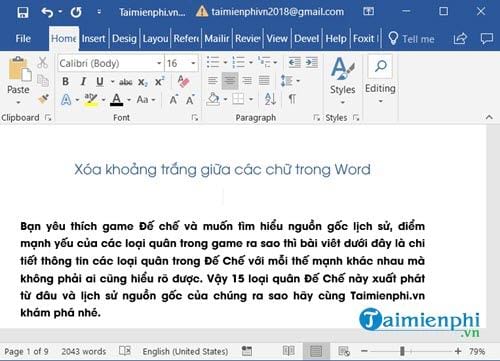Toggle Underline formatting

100,81
